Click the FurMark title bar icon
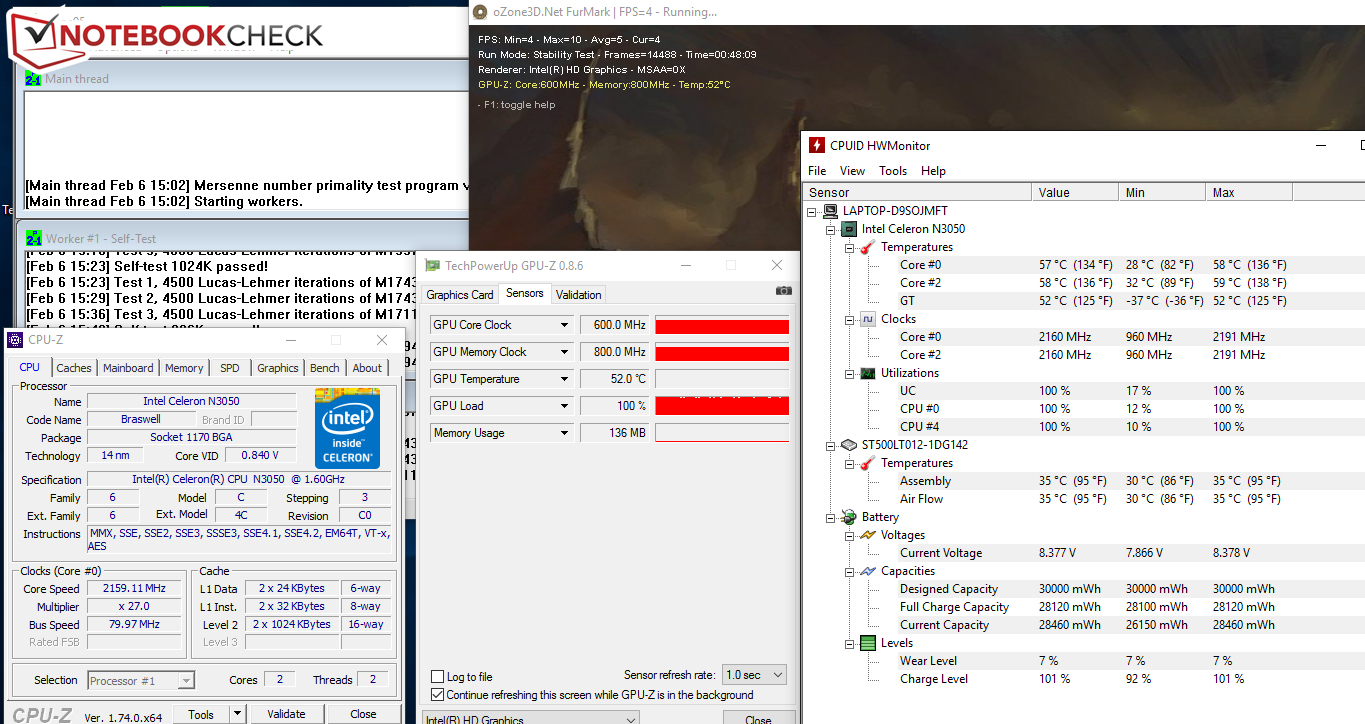Screen dimensions: 1365x724 coord(481,12)
